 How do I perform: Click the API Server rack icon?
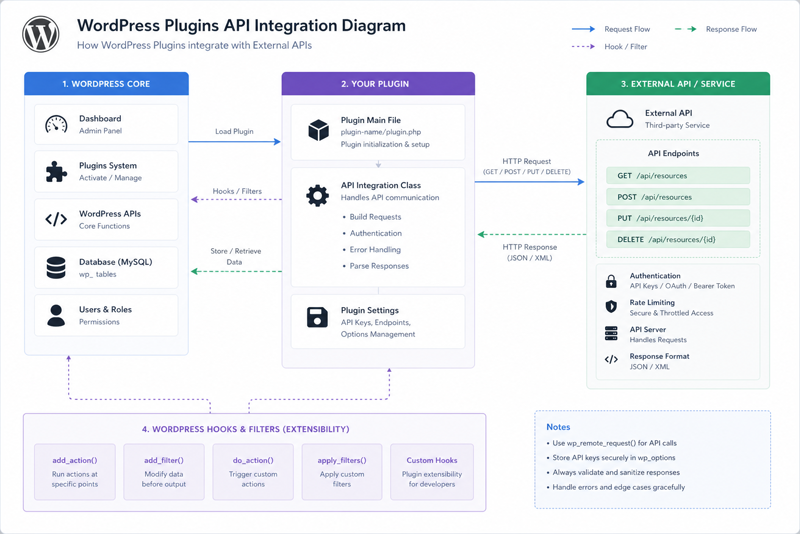(x=611, y=333)
